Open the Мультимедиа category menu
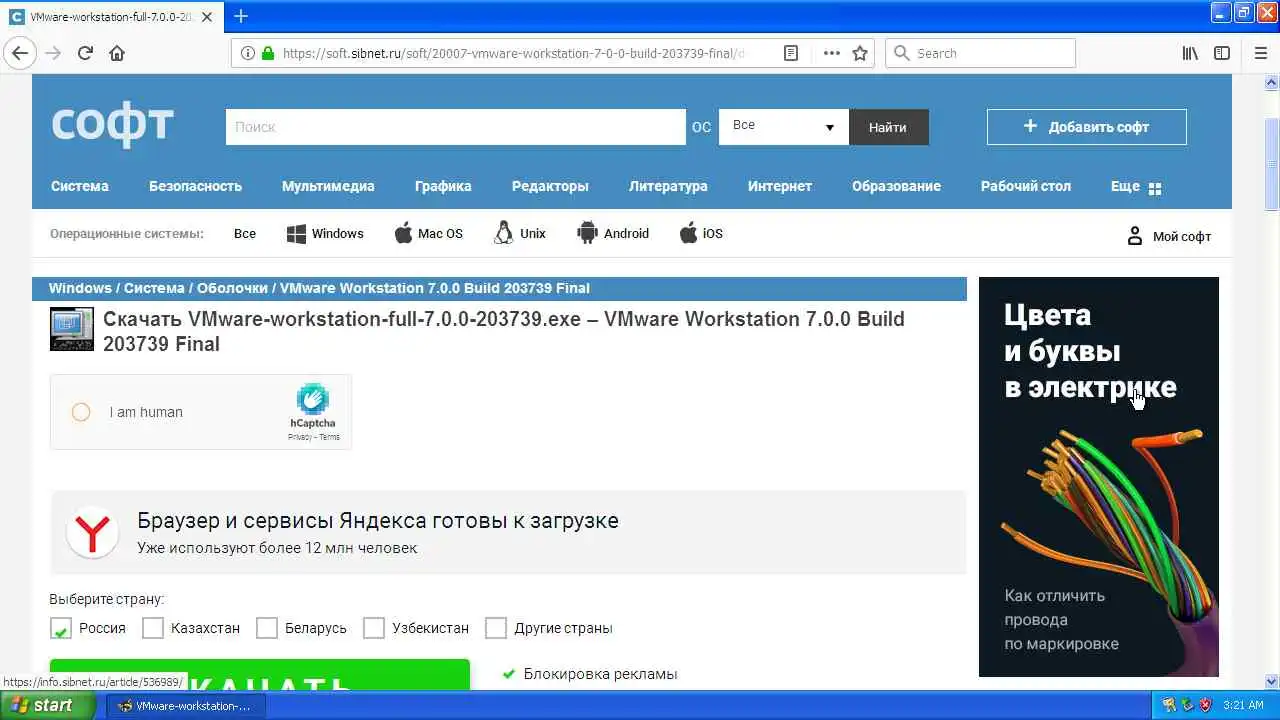This screenshot has width=1280, height=720. (x=328, y=186)
